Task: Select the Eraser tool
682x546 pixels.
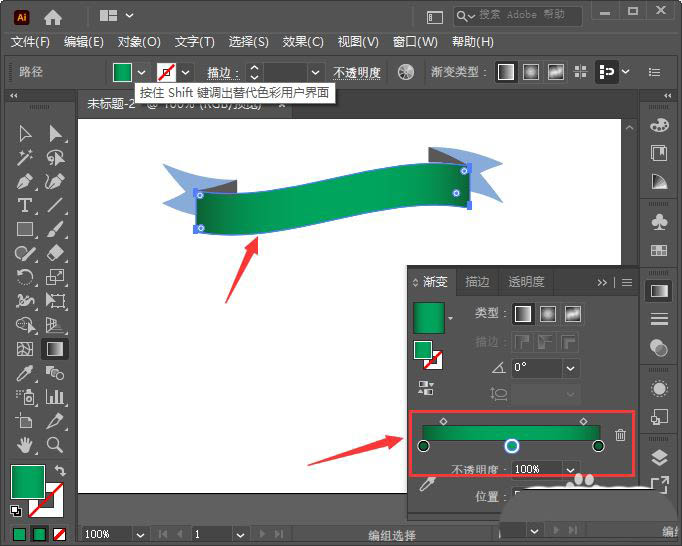Action: point(55,253)
